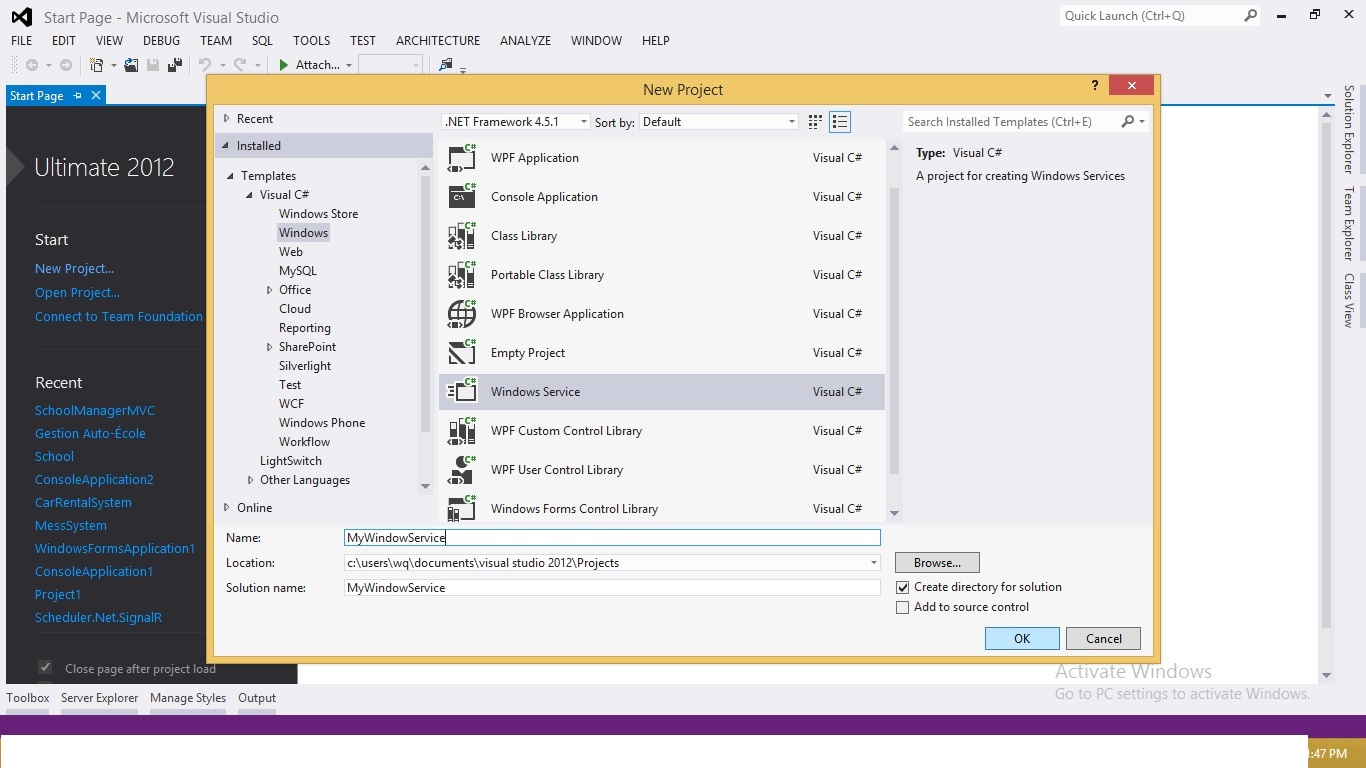Image resolution: width=1366 pixels, height=768 pixels.
Task: Click the Open File toolbar icon
Action: pyautogui.click(x=131, y=65)
